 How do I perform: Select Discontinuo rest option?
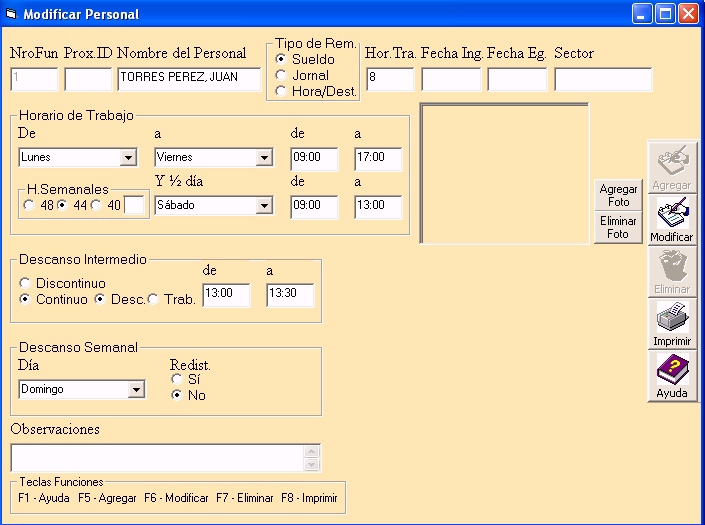click(26, 283)
